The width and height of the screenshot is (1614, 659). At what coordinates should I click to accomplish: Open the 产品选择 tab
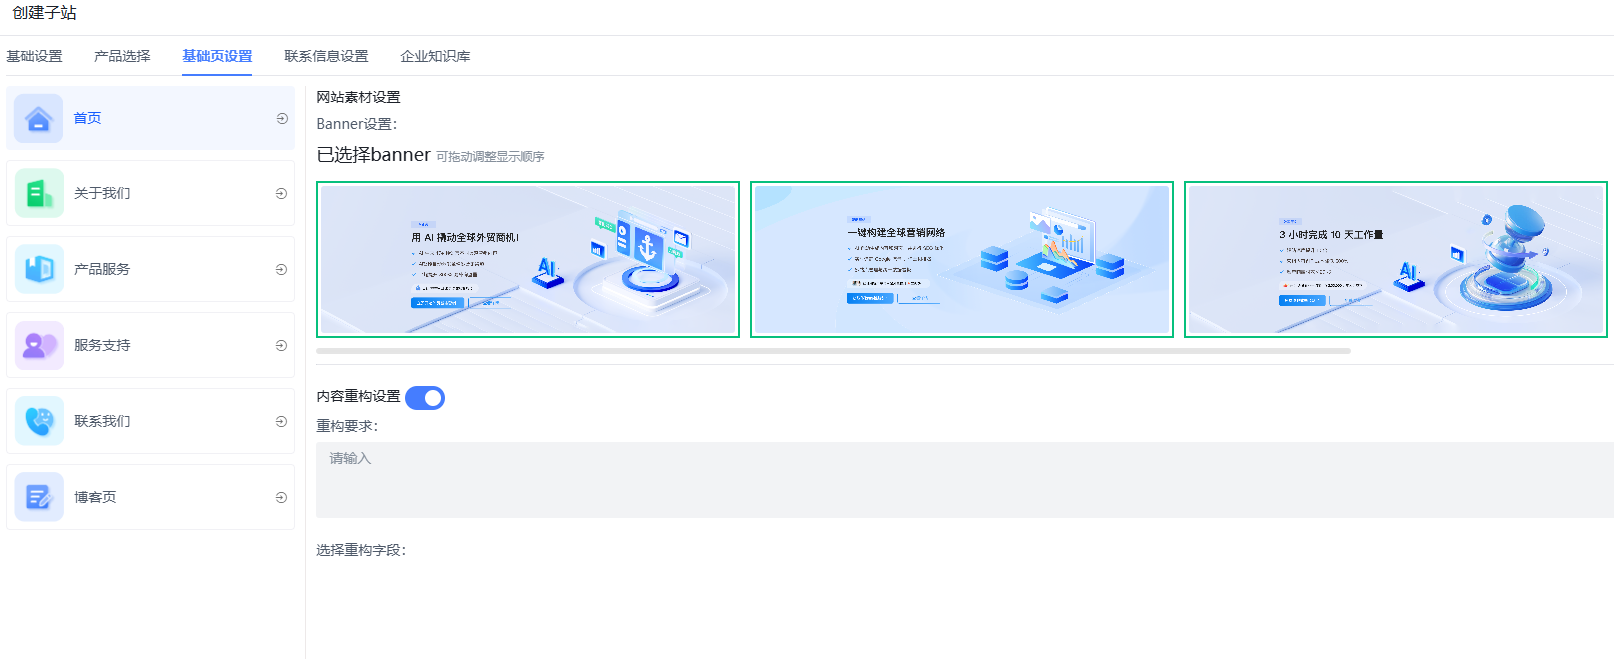pyautogui.click(x=122, y=57)
